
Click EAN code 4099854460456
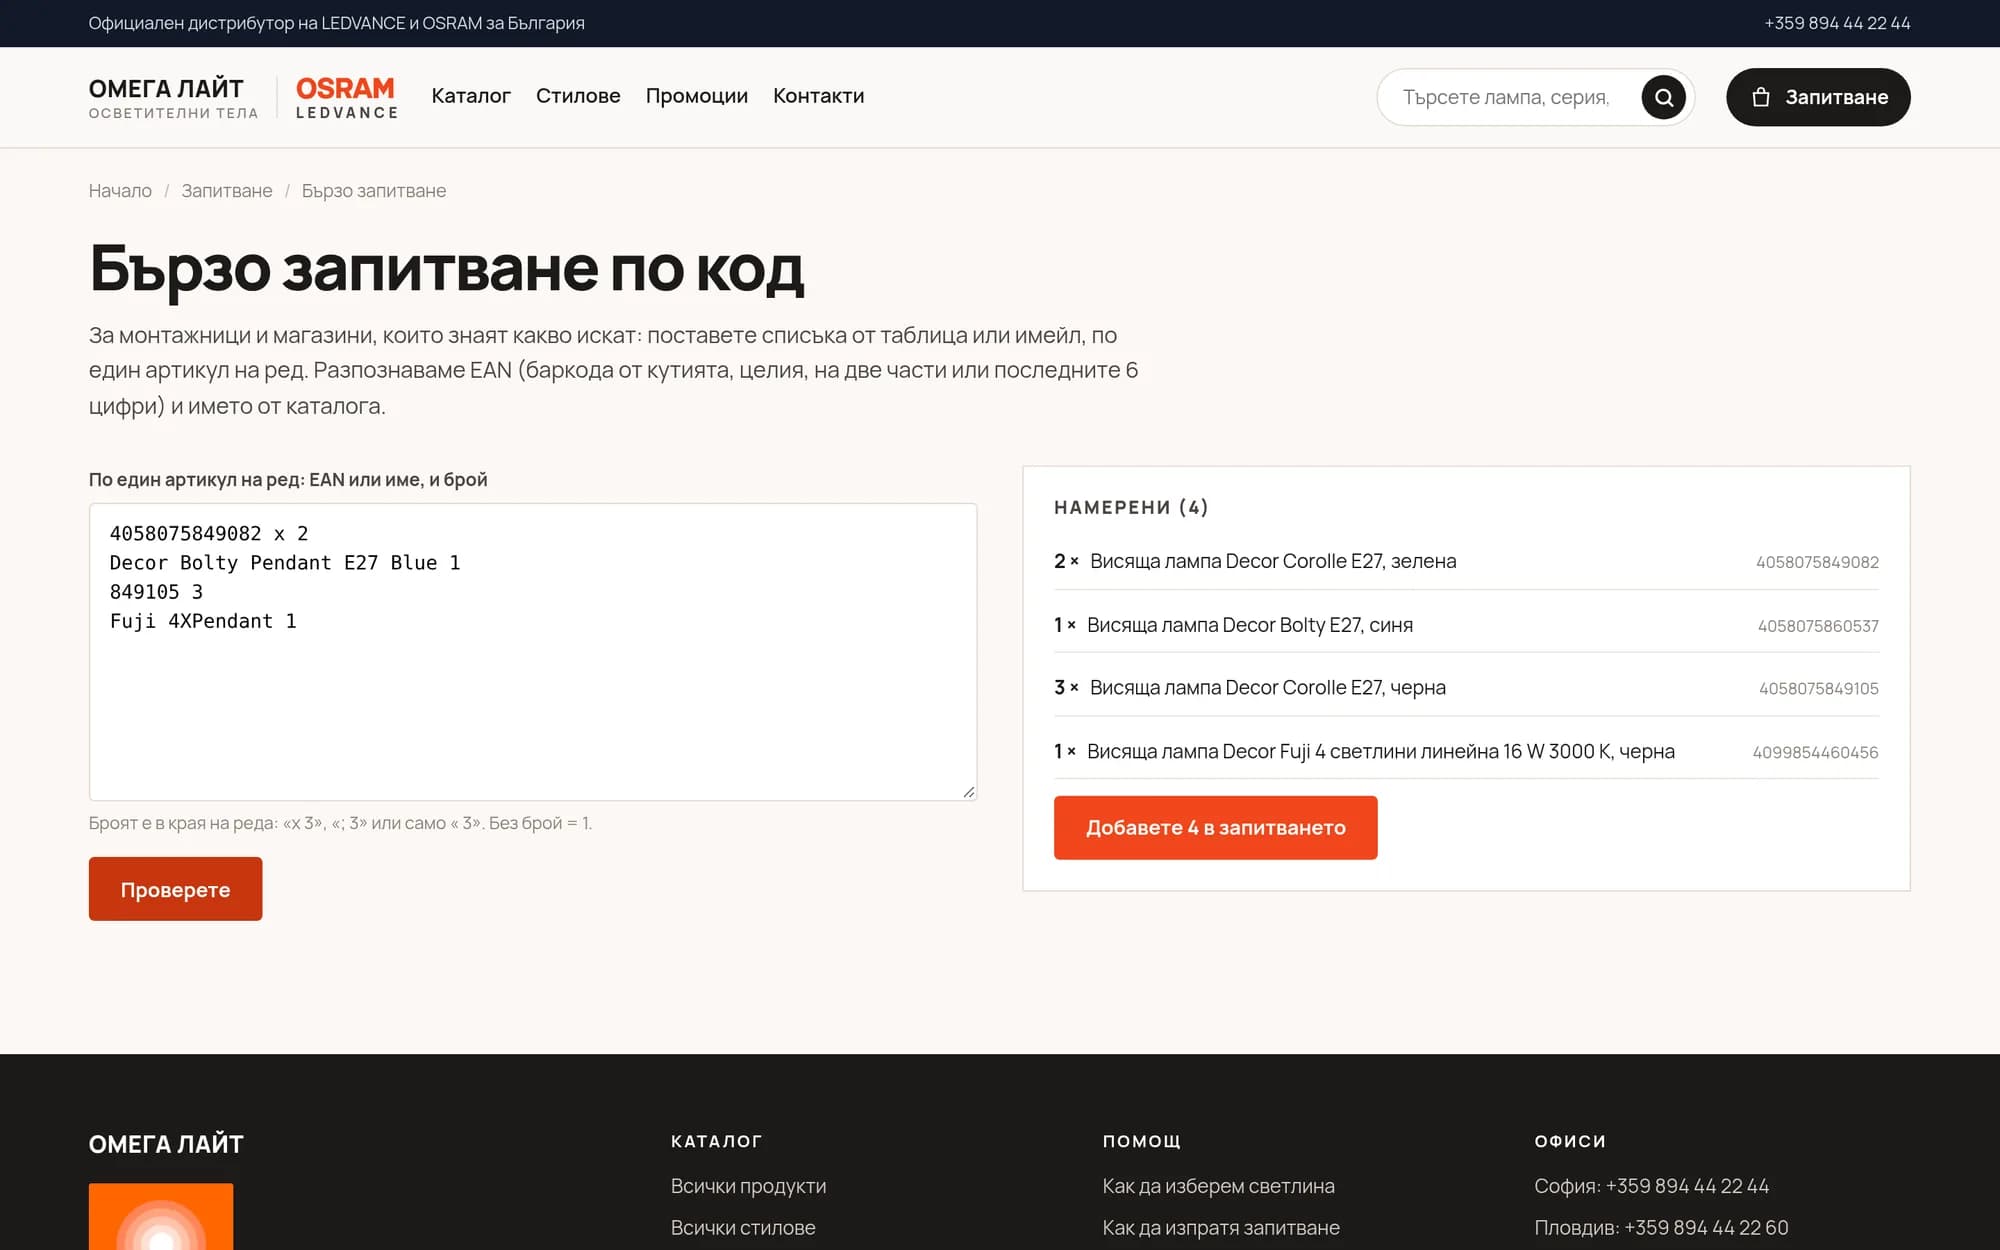click(1815, 753)
